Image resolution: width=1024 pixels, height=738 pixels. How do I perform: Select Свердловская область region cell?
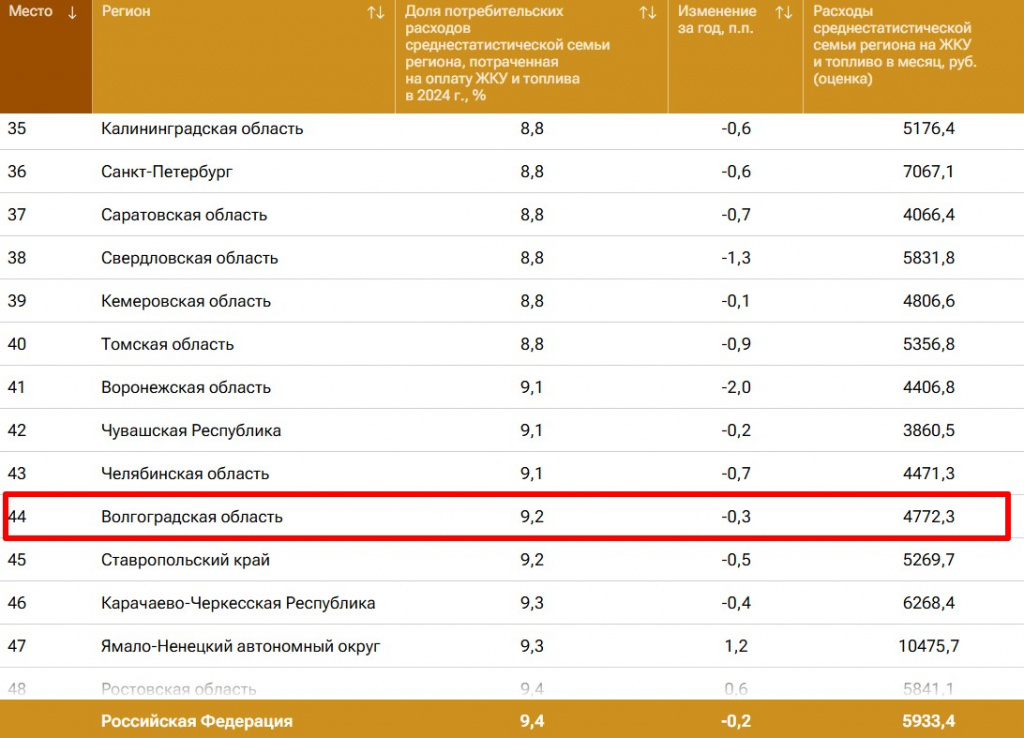[x=189, y=258]
